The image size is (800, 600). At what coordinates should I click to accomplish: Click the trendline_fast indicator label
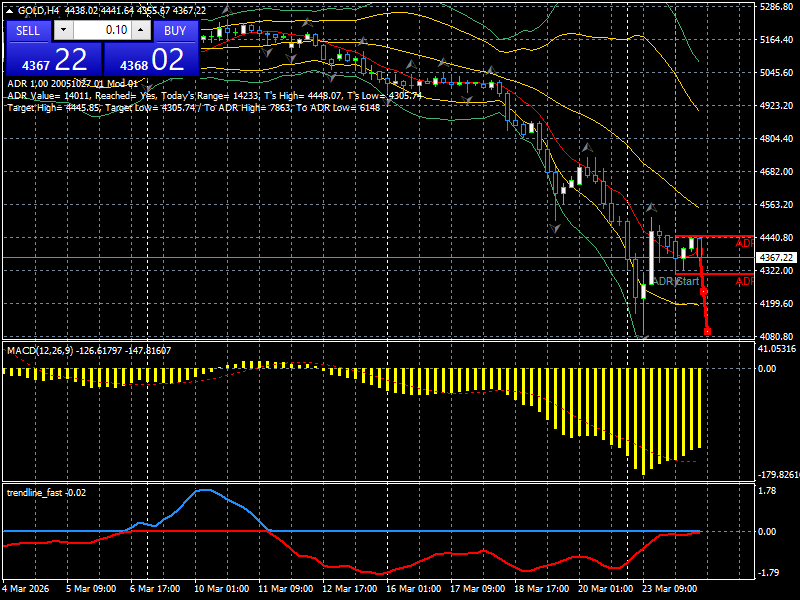[x=46, y=493]
